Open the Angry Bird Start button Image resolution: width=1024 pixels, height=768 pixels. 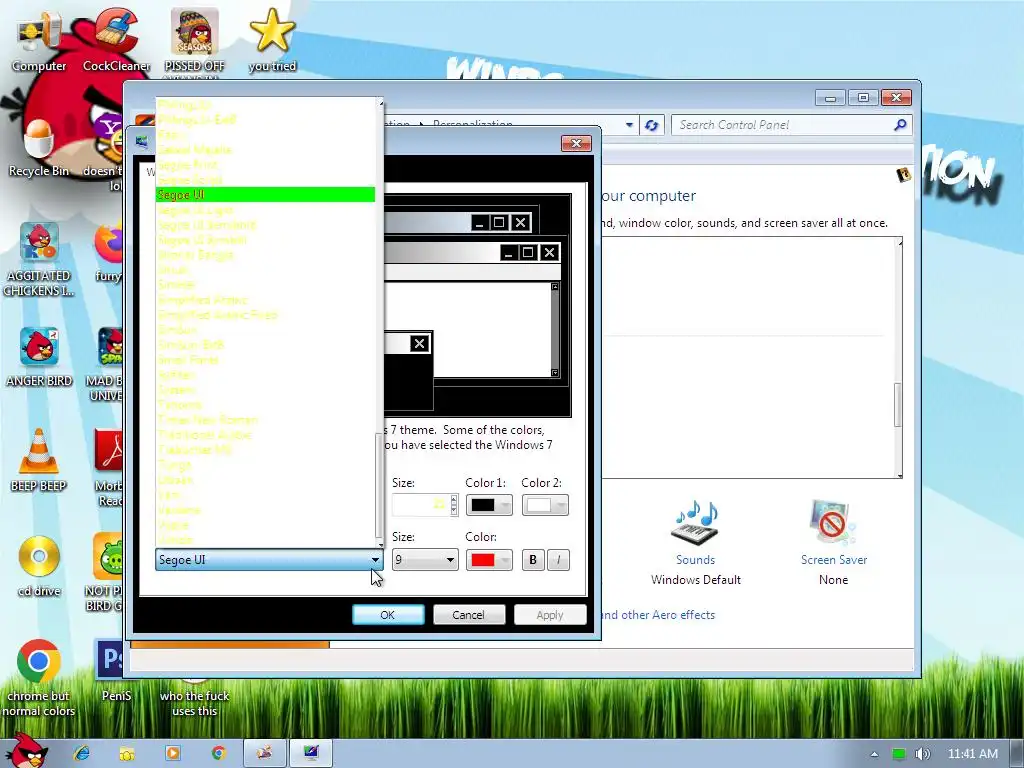pyautogui.click(x=25, y=751)
